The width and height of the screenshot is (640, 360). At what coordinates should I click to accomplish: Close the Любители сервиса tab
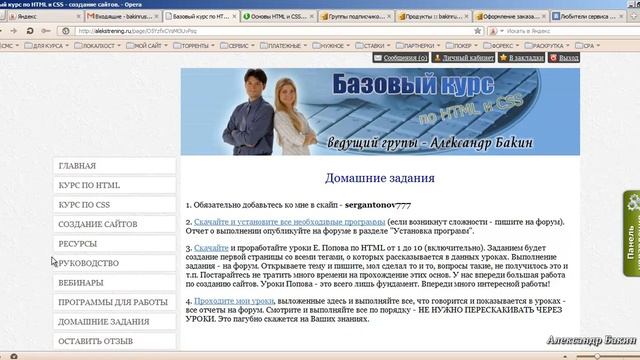[621, 17]
